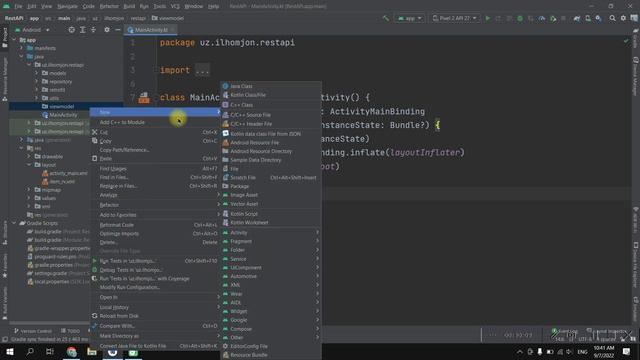Select Find Usages in context menu
This screenshot has height=360, width=640.
tap(155, 169)
